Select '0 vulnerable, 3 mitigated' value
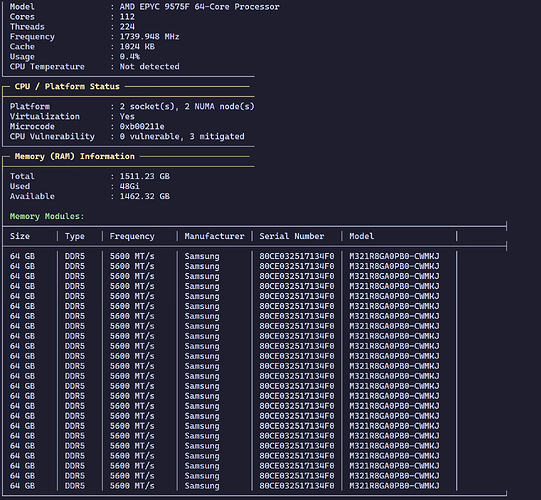Image resolution: width=541 pixels, height=500 pixels. pyautogui.click(x=182, y=136)
